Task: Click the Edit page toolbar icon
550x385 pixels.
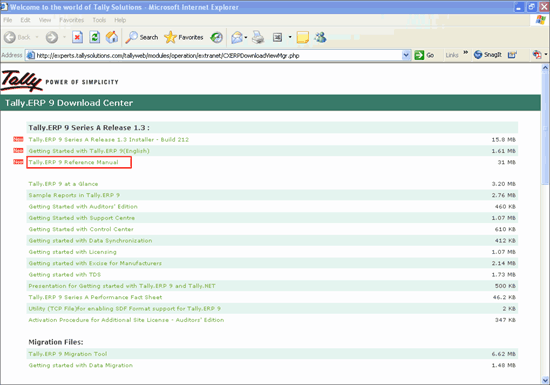Action: pos(277,37)
